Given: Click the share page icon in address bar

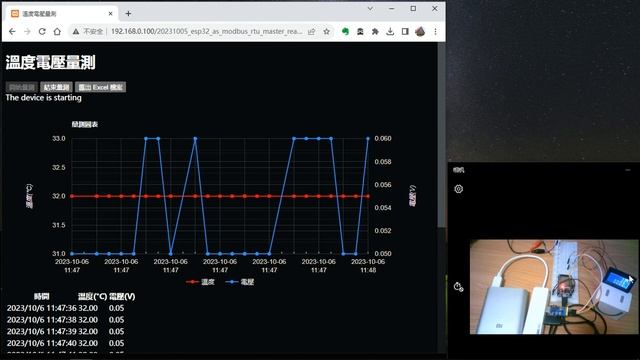Looking at the screenshot, I should [x=311, y=31].
